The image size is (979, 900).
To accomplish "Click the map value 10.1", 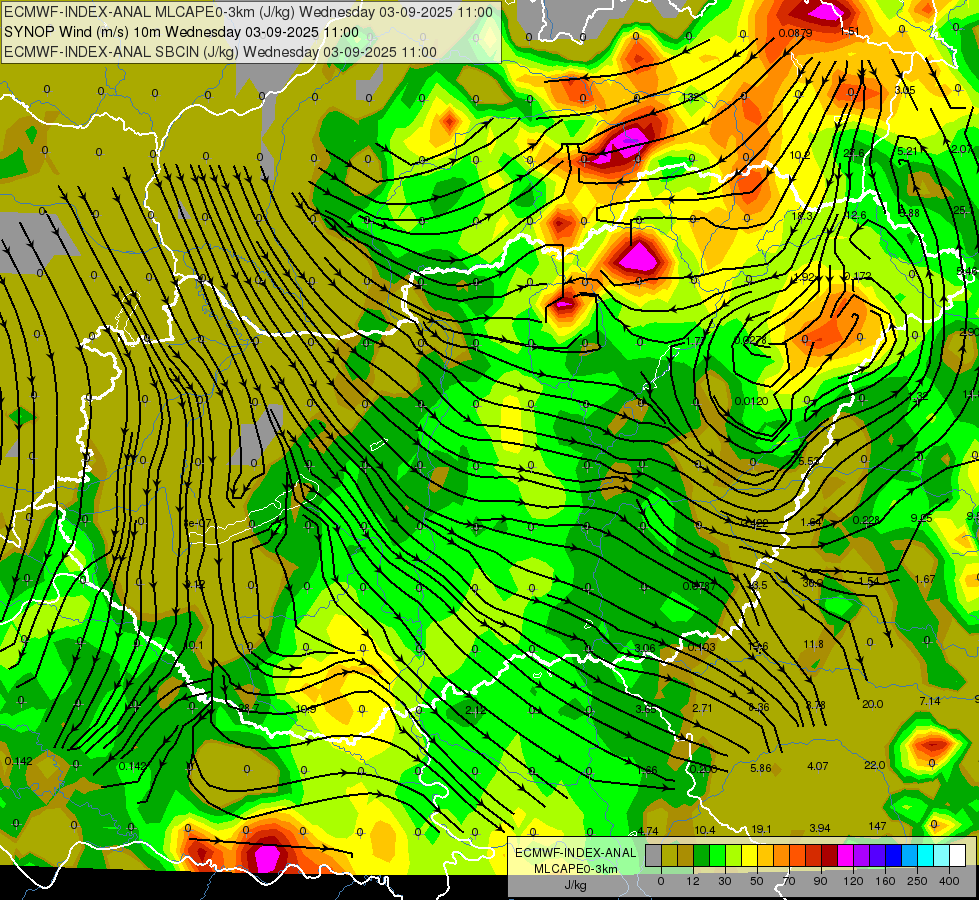I will (194, 645).
